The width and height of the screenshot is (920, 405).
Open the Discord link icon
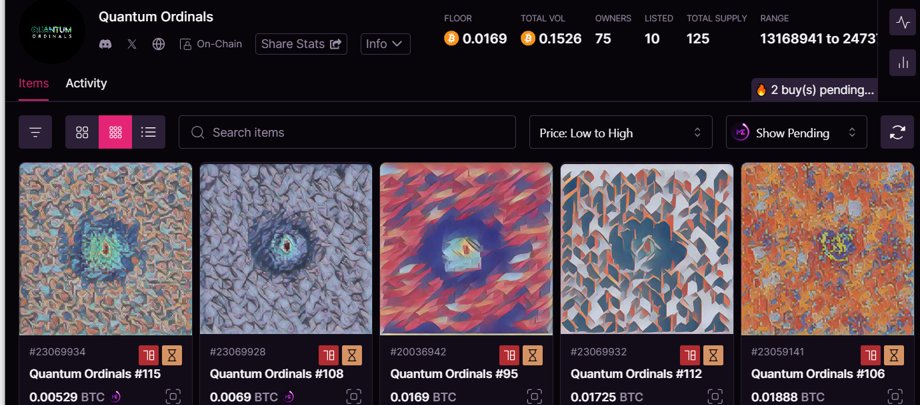click(106, 44)
